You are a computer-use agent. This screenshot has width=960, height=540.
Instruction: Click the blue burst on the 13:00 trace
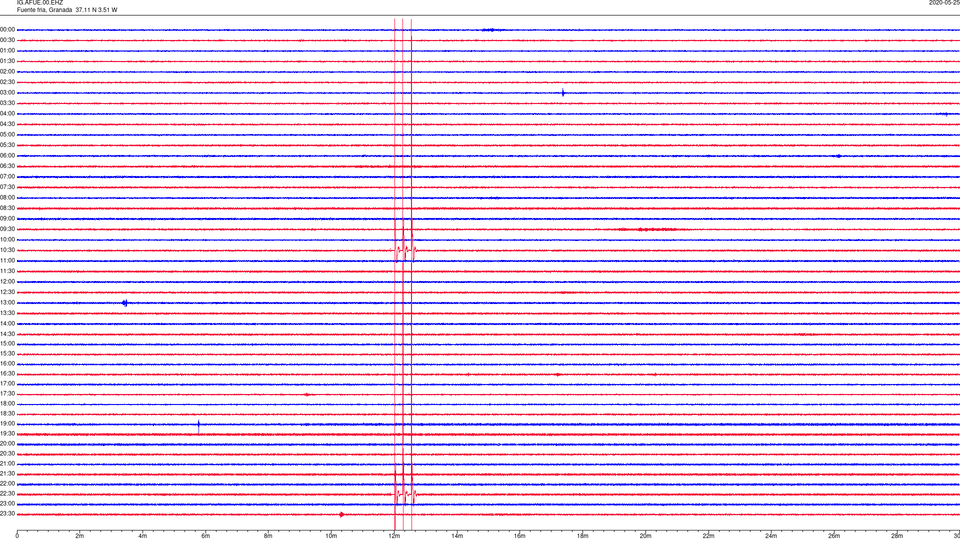(125, 303)
